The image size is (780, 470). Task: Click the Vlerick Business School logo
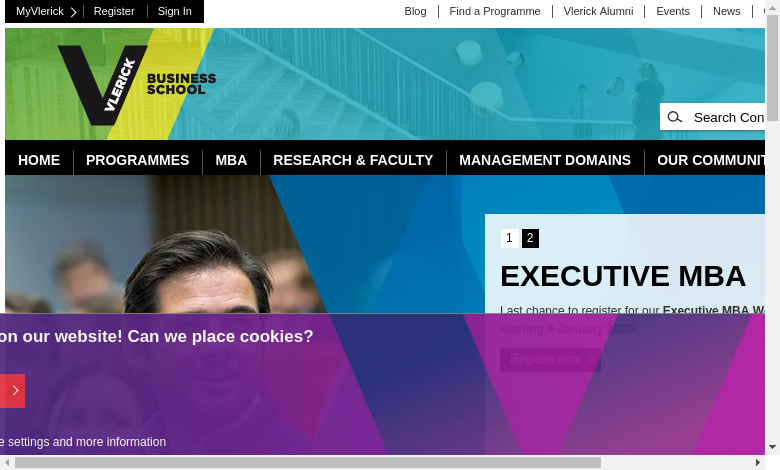click(x=136, y=84)
